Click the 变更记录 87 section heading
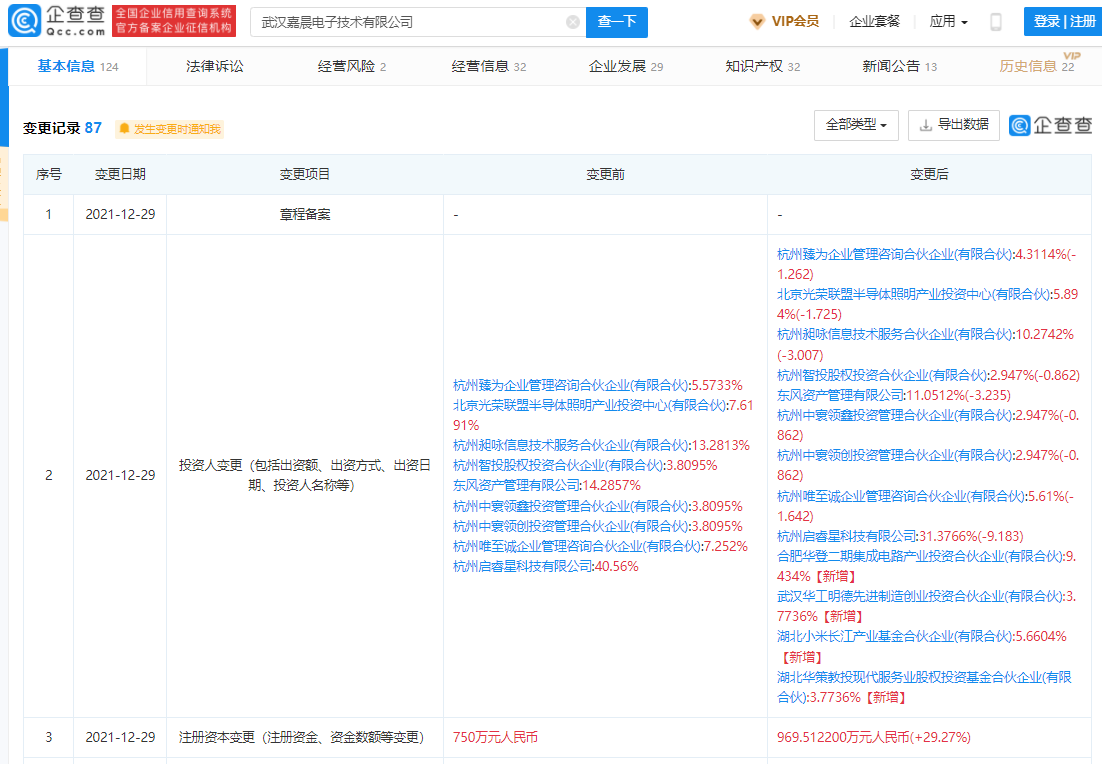The height and width of the screenshot is (764, 1102). point(63,128)
